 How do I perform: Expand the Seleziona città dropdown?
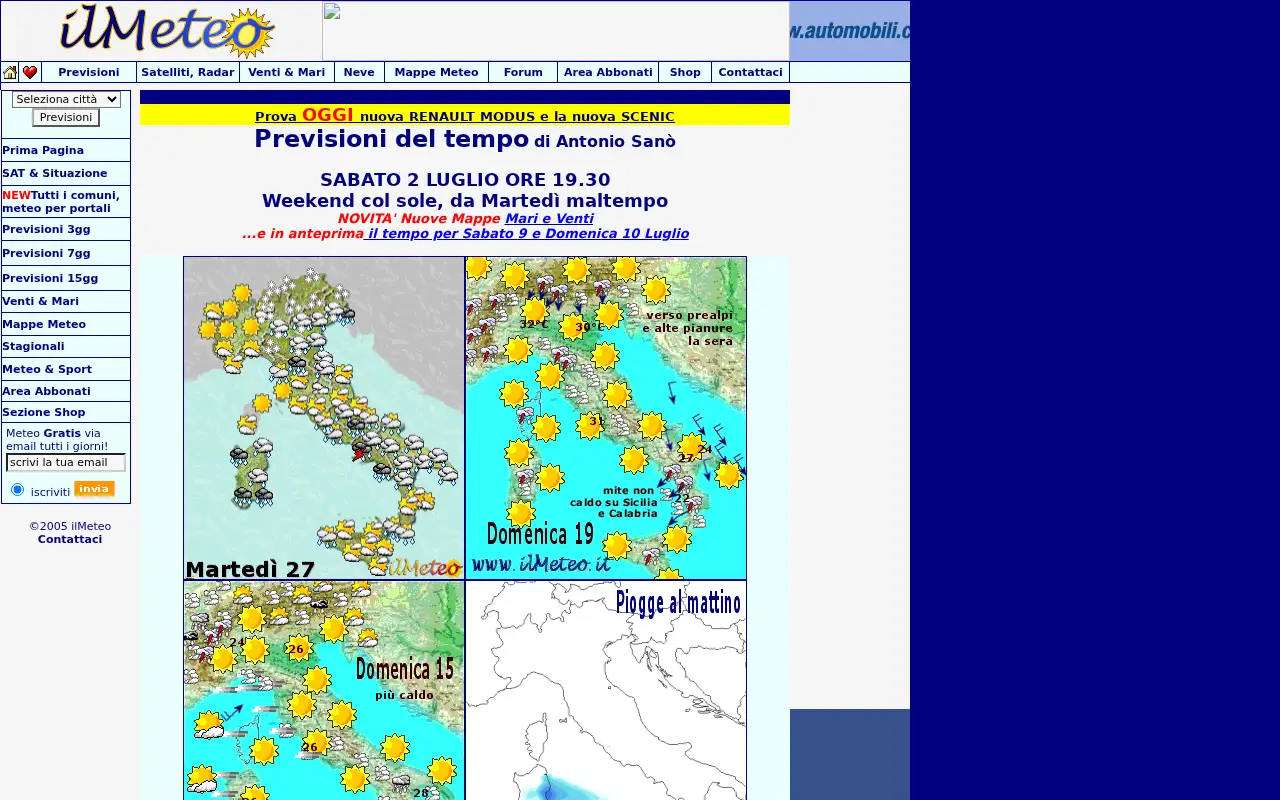66,99
